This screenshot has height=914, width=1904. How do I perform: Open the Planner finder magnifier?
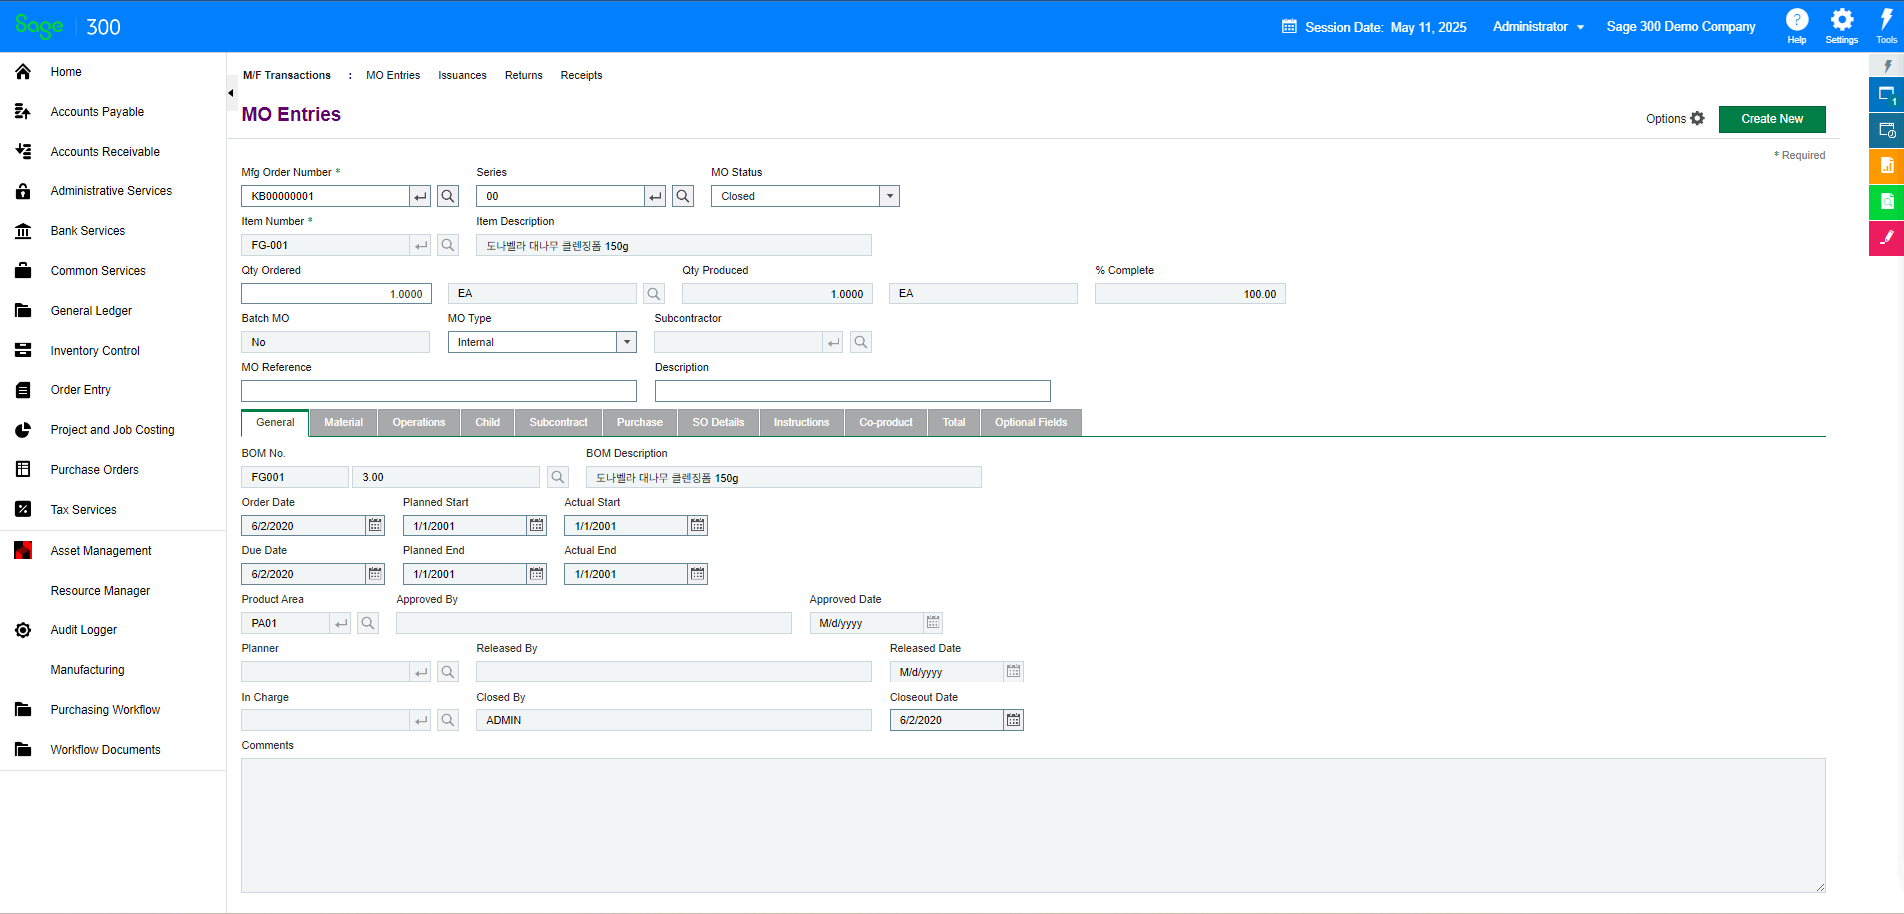tap(448, 672)
